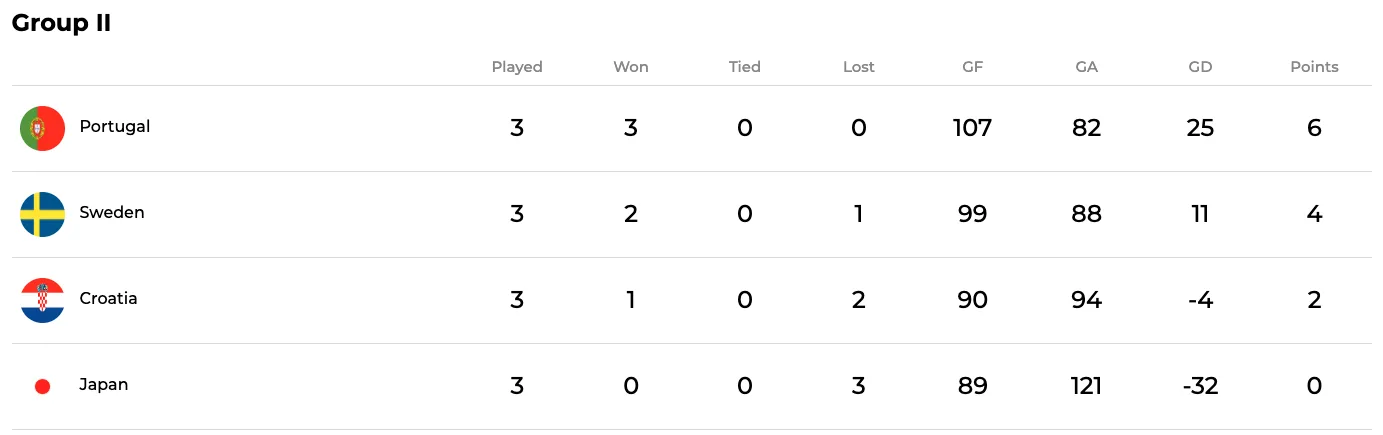Click Japan's goal difference of -32
The height and width of the screenshot is (435, 1383).
click(1200, 386)
